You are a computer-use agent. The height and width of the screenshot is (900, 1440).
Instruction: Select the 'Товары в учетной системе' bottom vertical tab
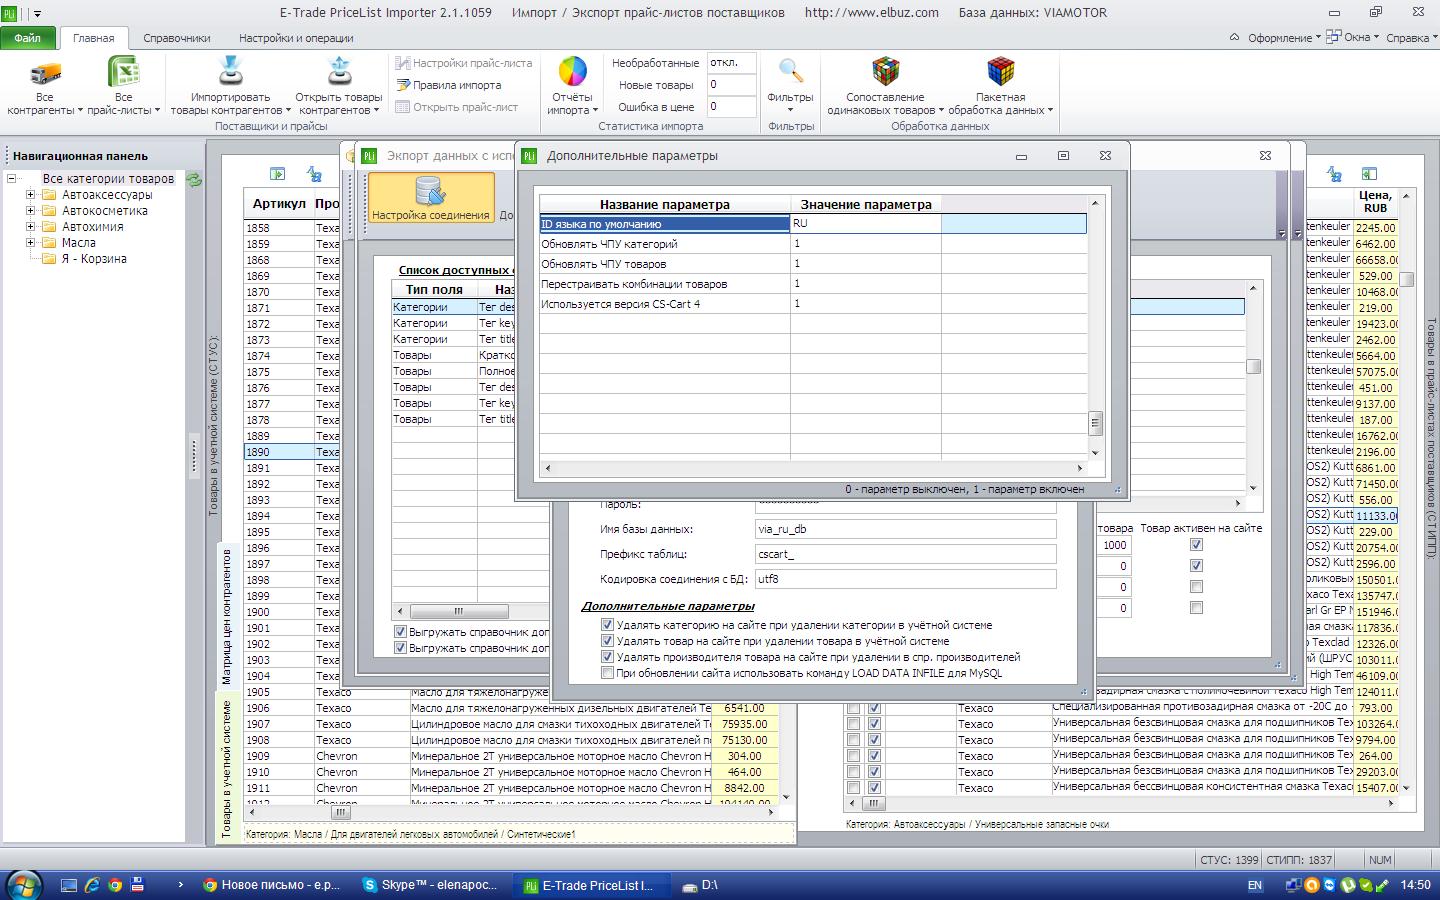(227, 768)
